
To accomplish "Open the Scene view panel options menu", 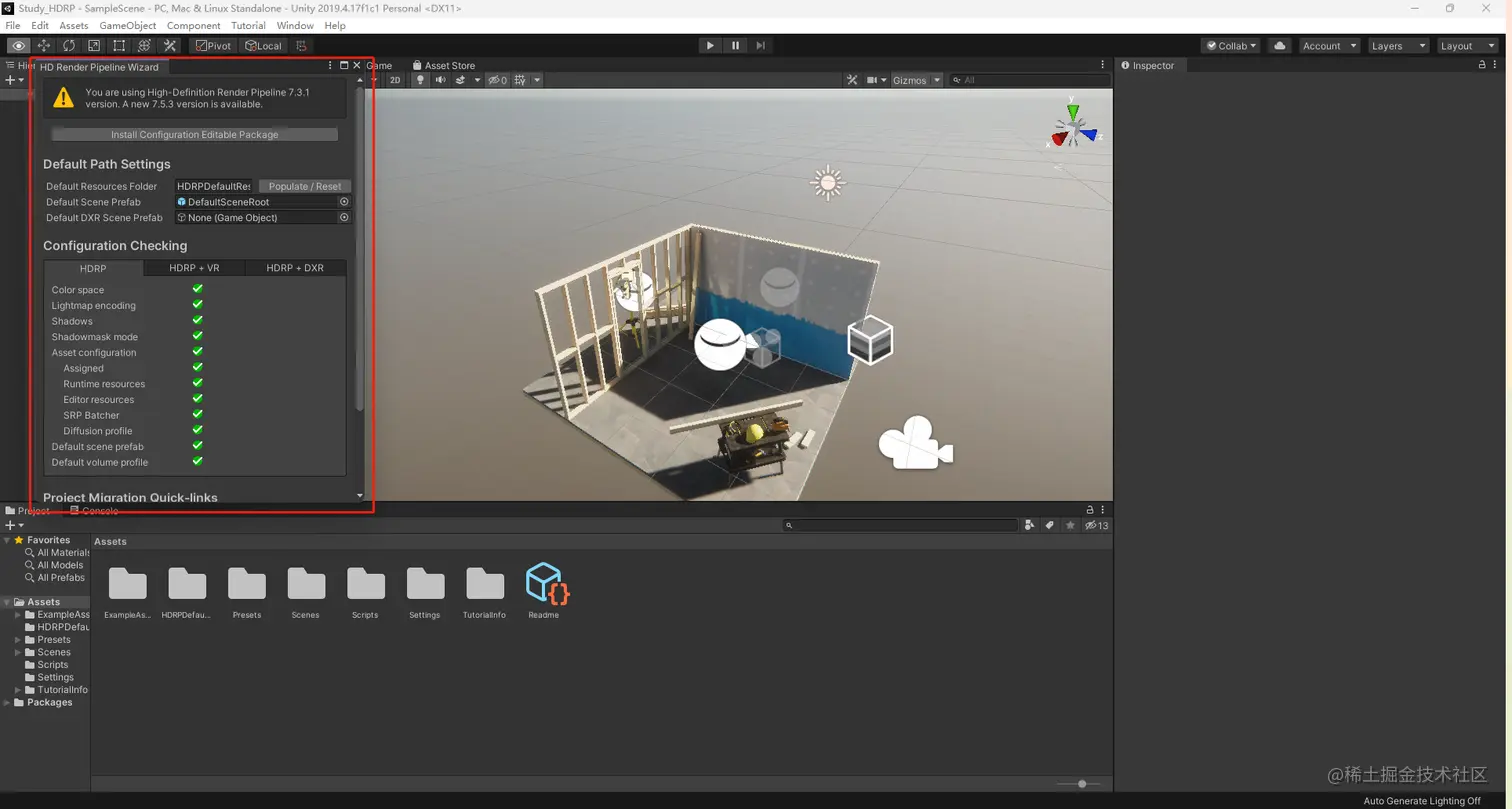I will pyautogui.click(x=1104, y=65).
